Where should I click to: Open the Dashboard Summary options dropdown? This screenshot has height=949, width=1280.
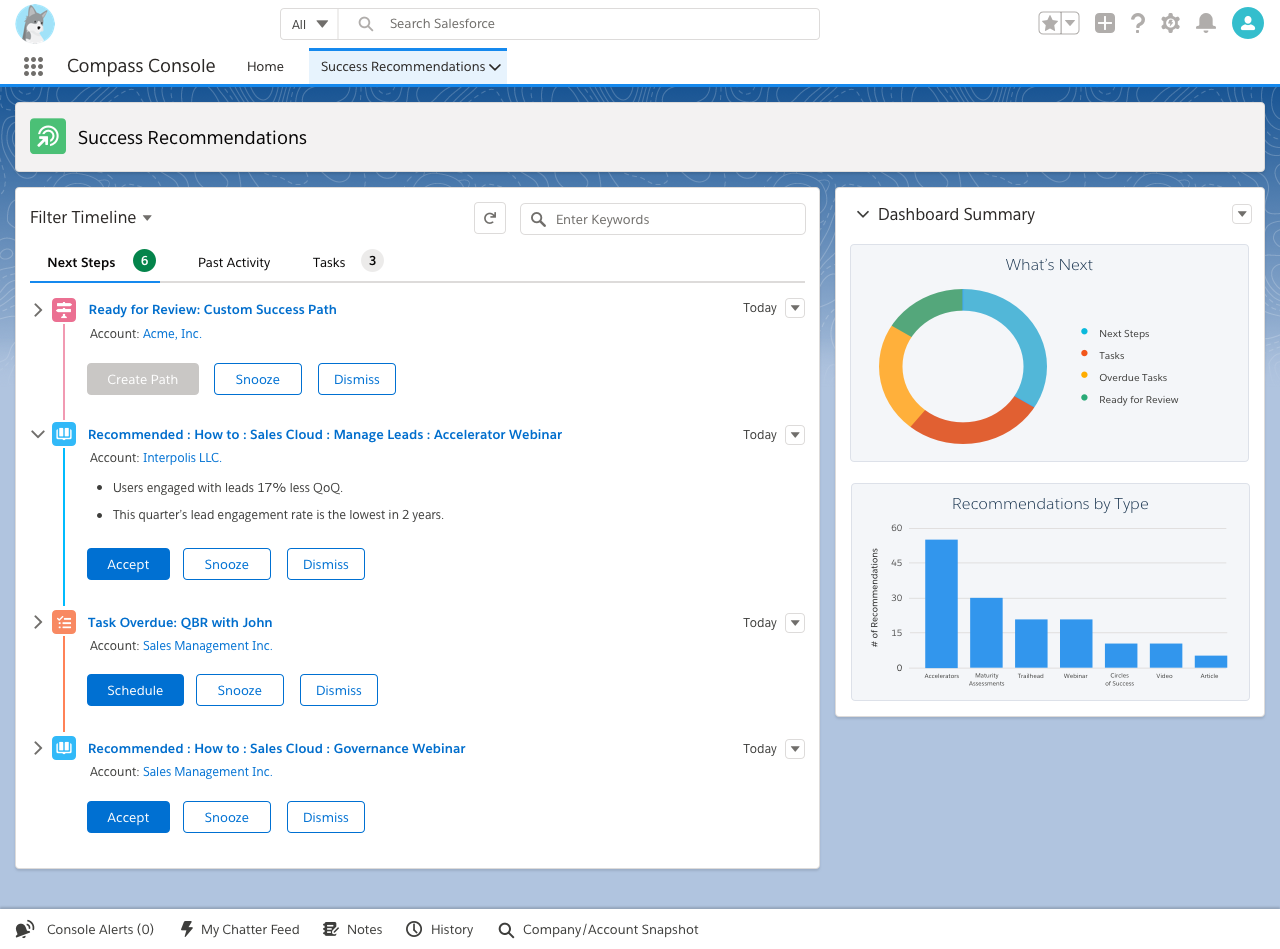(1242, 214)
